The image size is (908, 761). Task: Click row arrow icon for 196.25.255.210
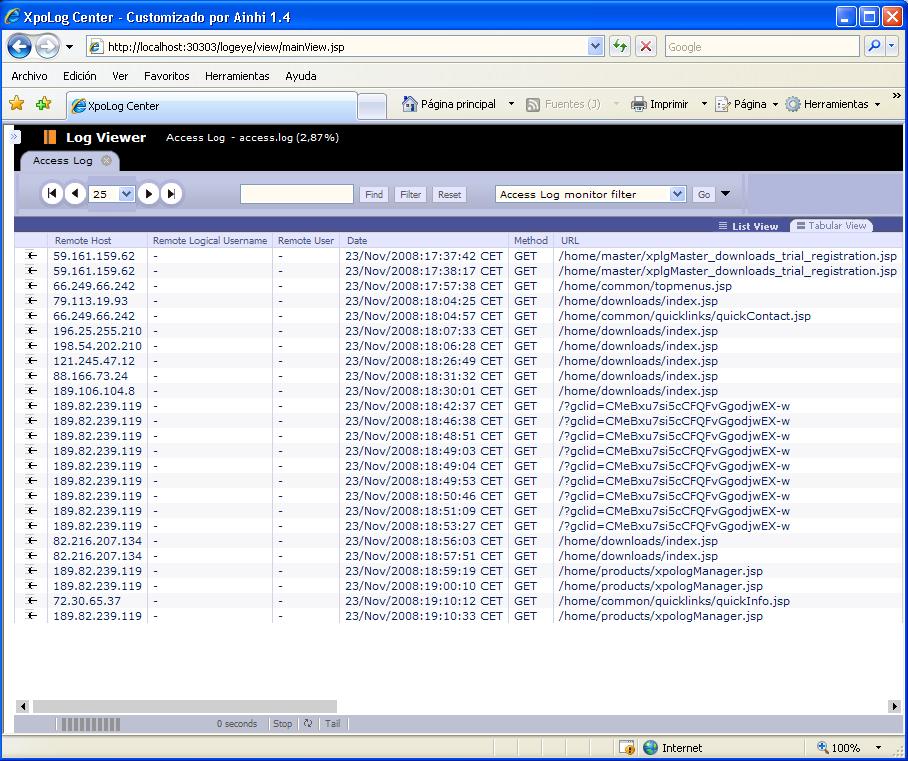(x=31, y=331)
